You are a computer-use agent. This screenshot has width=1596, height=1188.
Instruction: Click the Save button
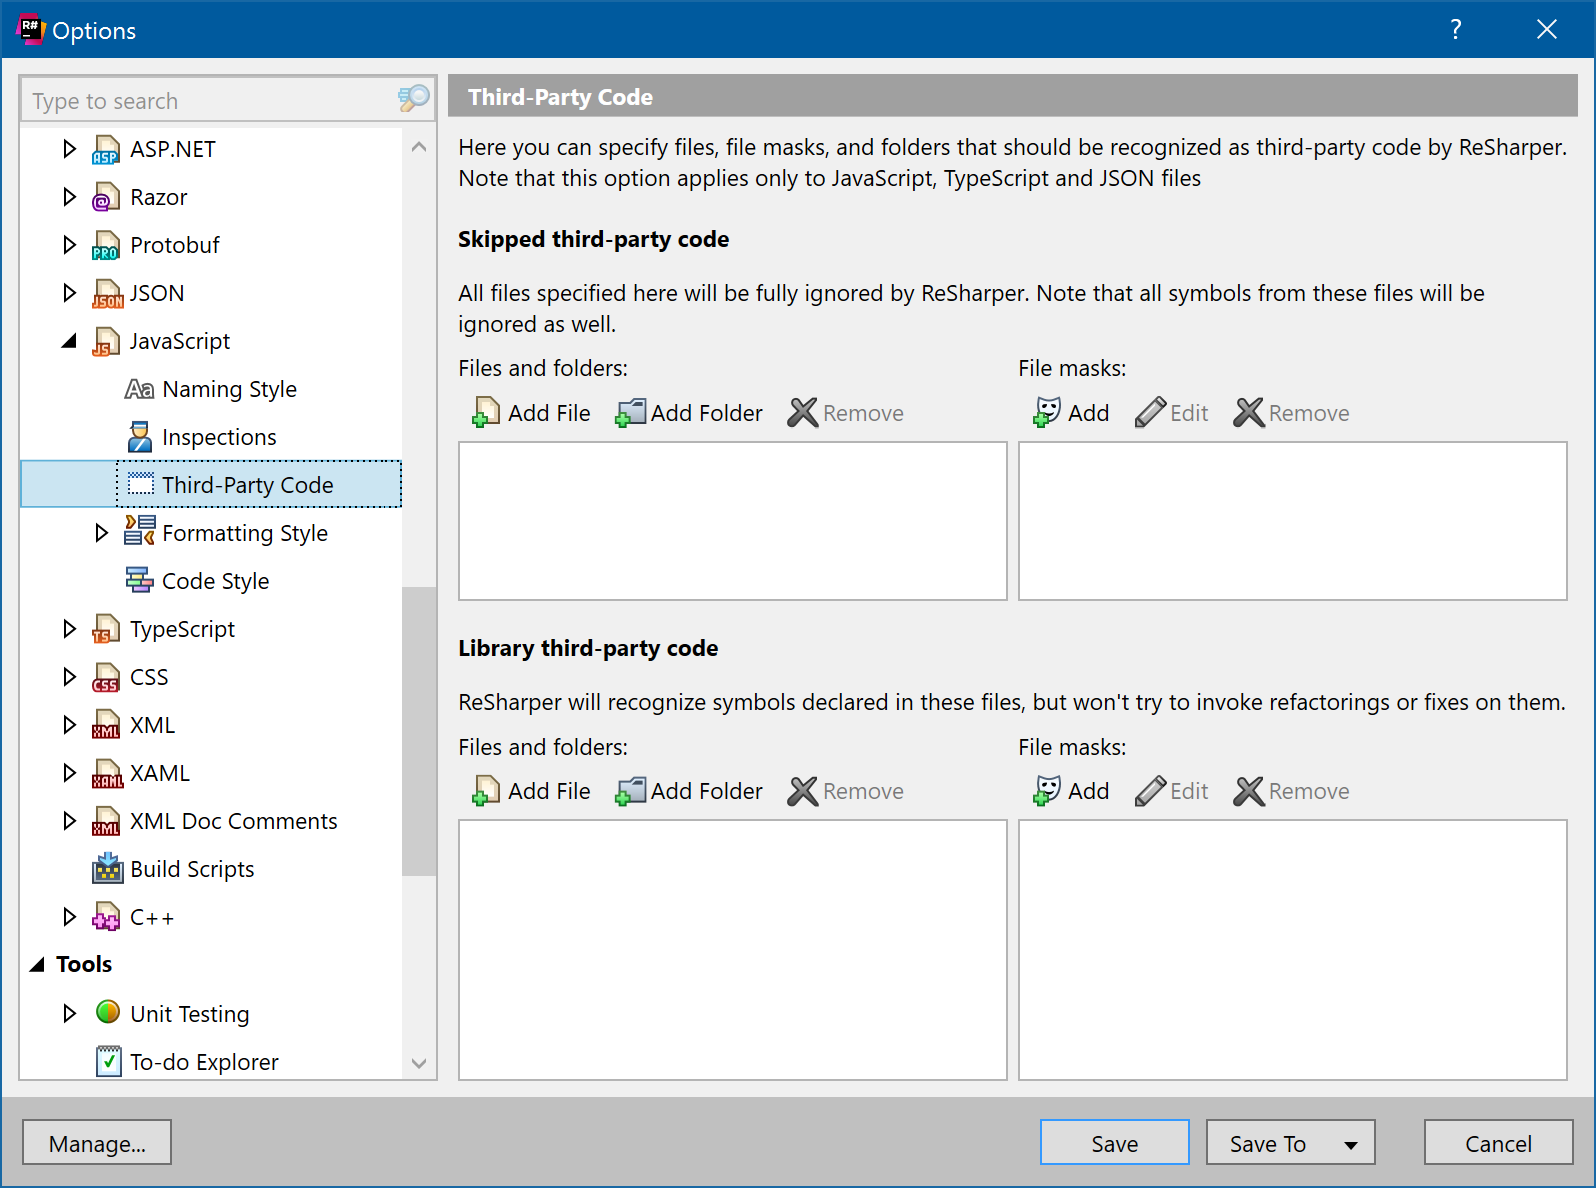click(x=1114, y=1142)
